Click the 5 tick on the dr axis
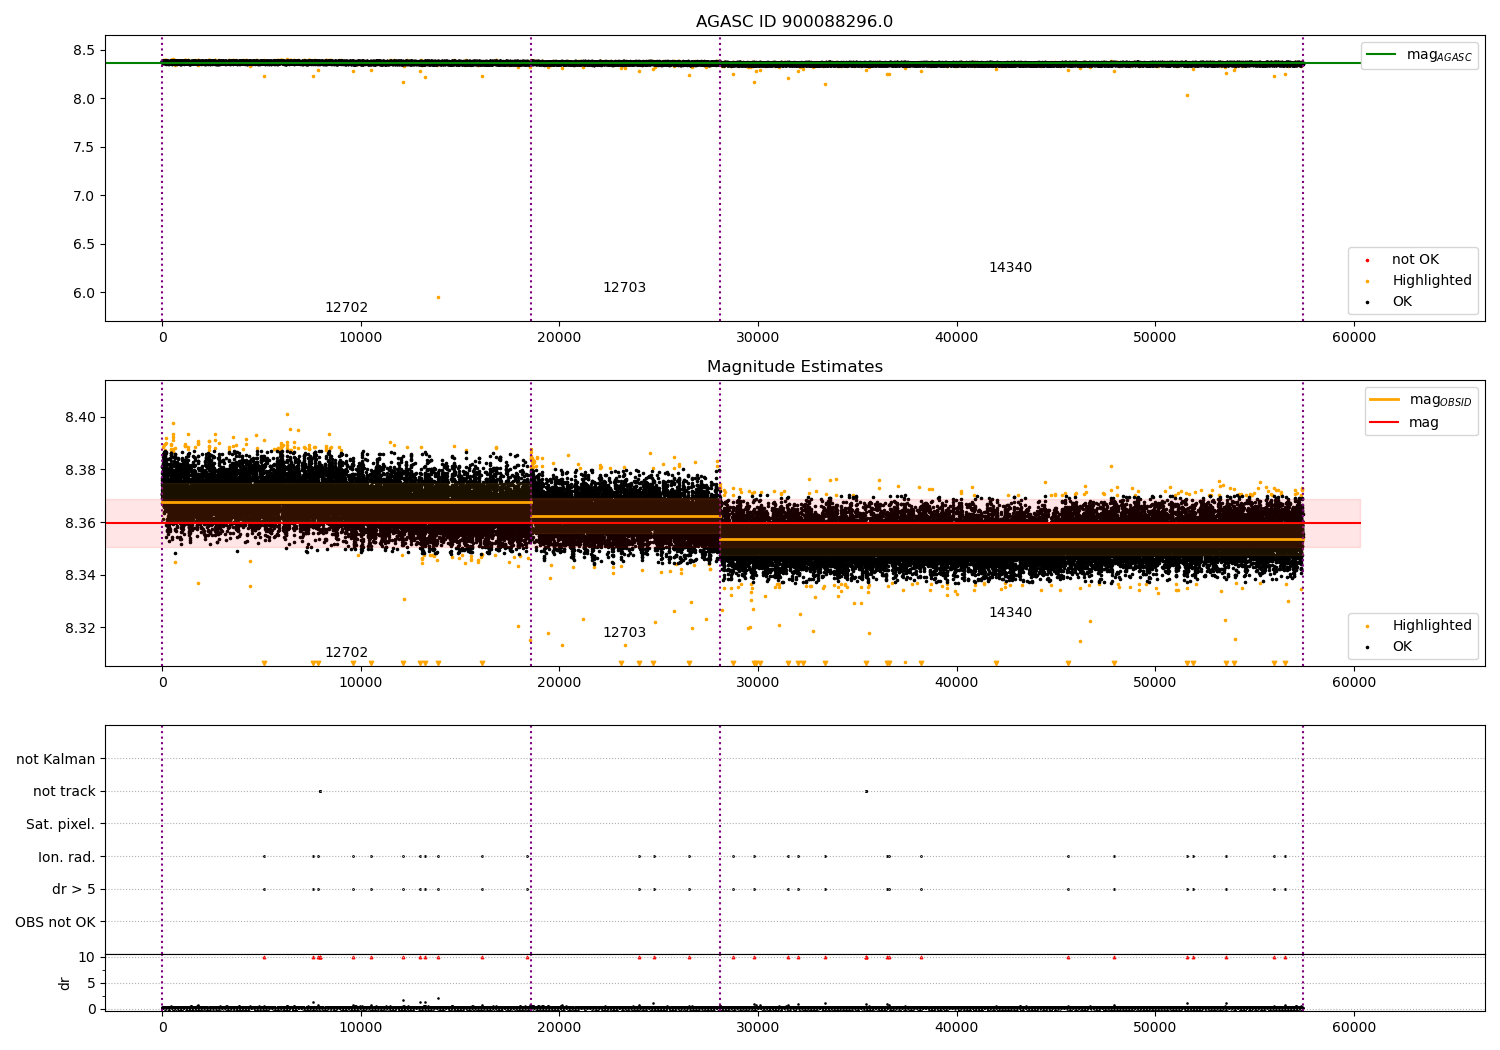Image resolution: width=1500 pixels, height=1050 pixels. click(x=91, y=983)
